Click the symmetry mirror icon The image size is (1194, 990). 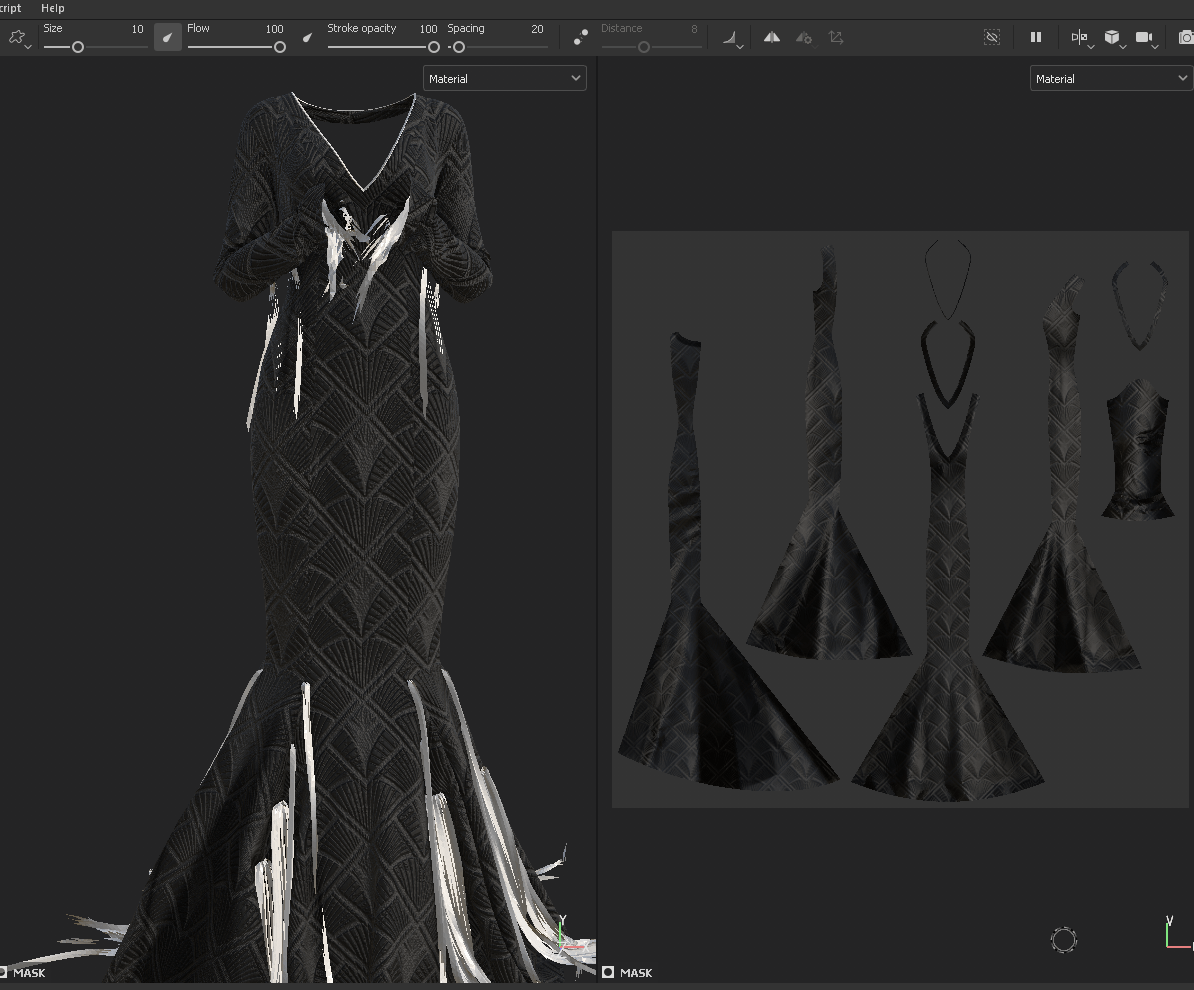[772, 38]
